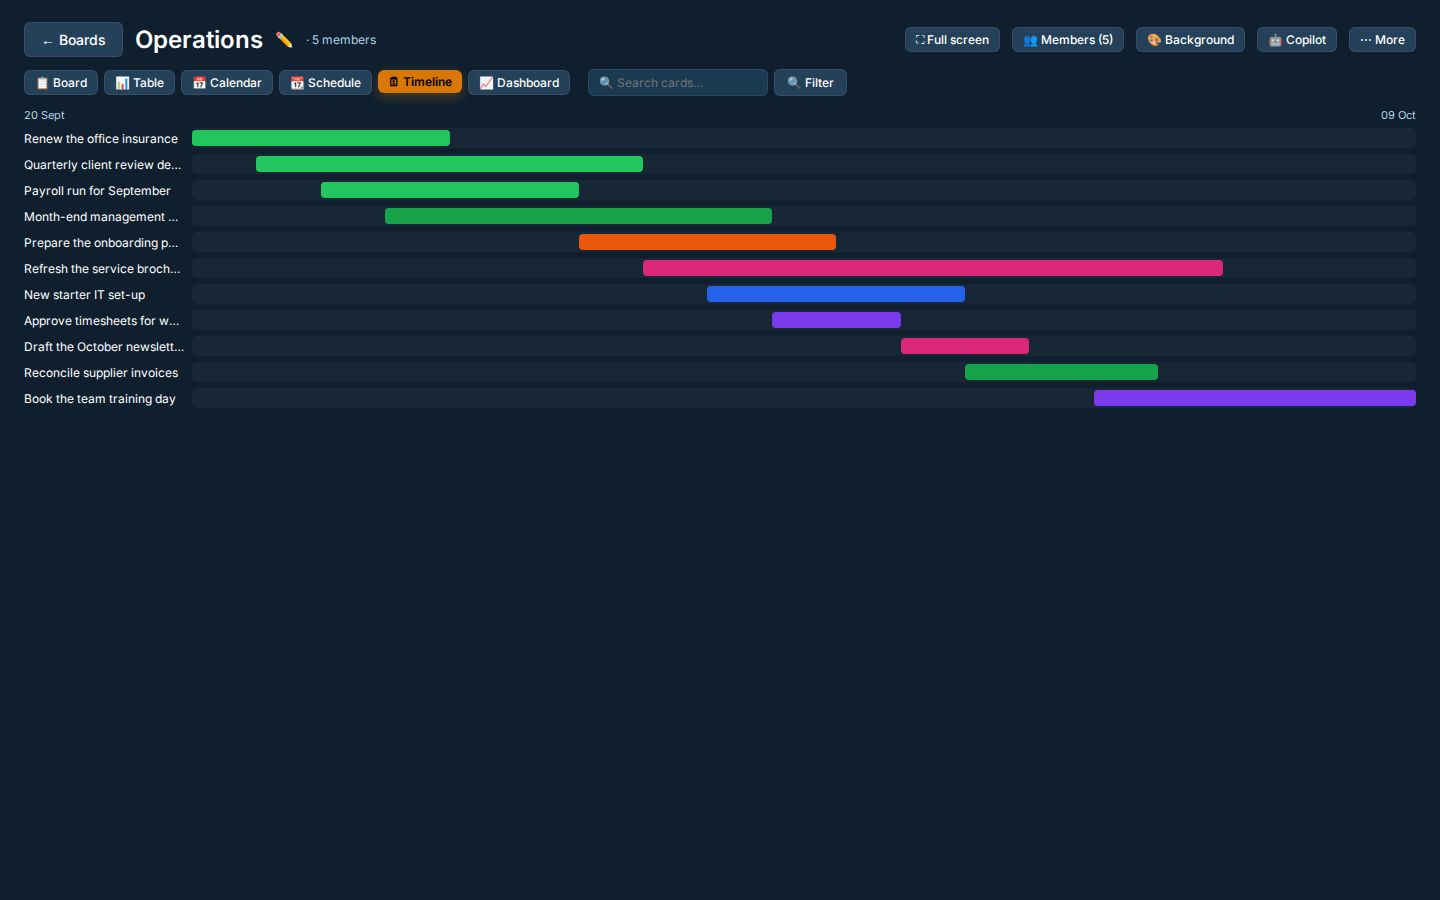The width and height of the screenshot is (1440, 900).
Task: Click the 'Quarterly client review de...' label
Action: 103,165
